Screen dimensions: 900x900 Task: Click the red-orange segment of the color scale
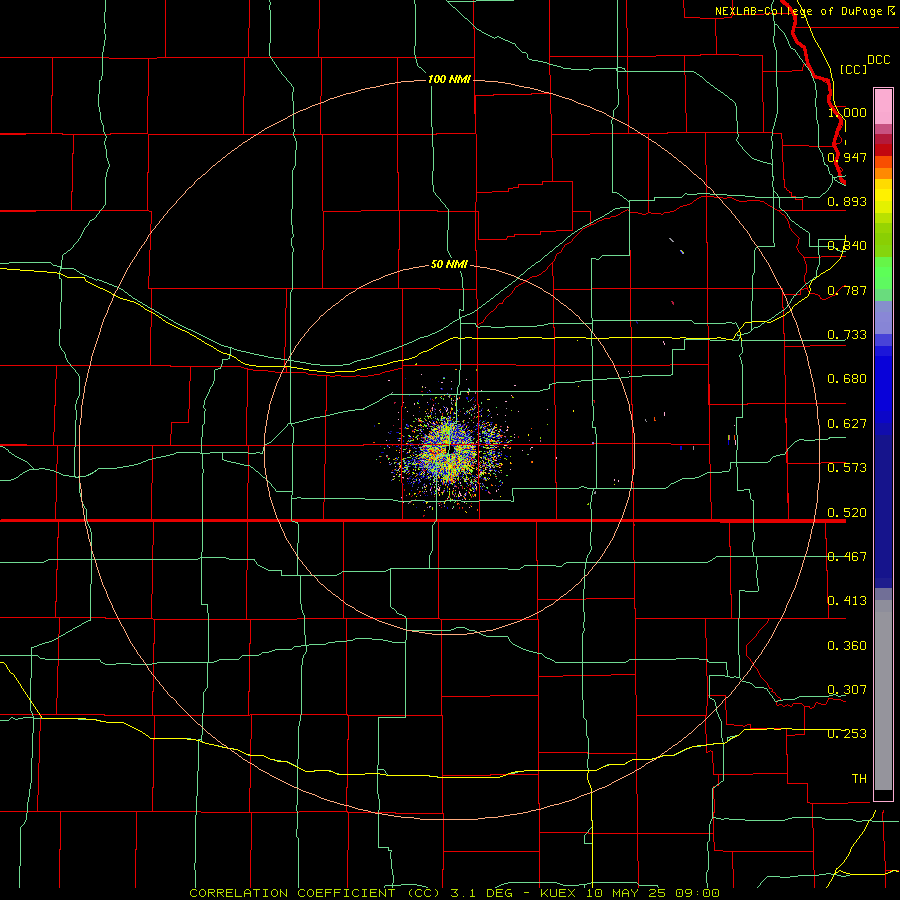coord(883,162)
